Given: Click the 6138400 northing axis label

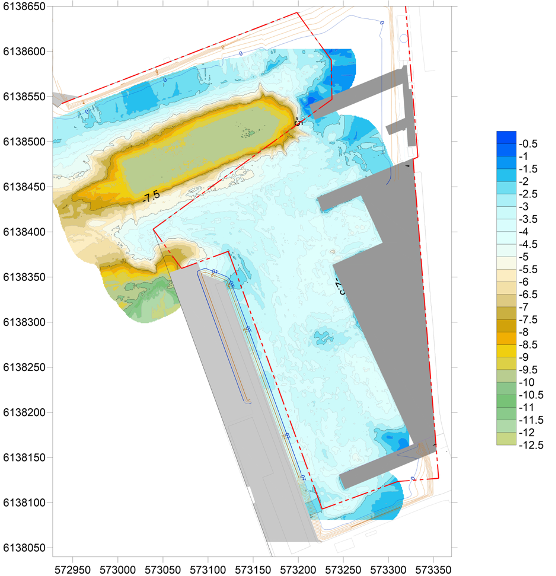Looking at the screenshot, I should click(24, 232).
